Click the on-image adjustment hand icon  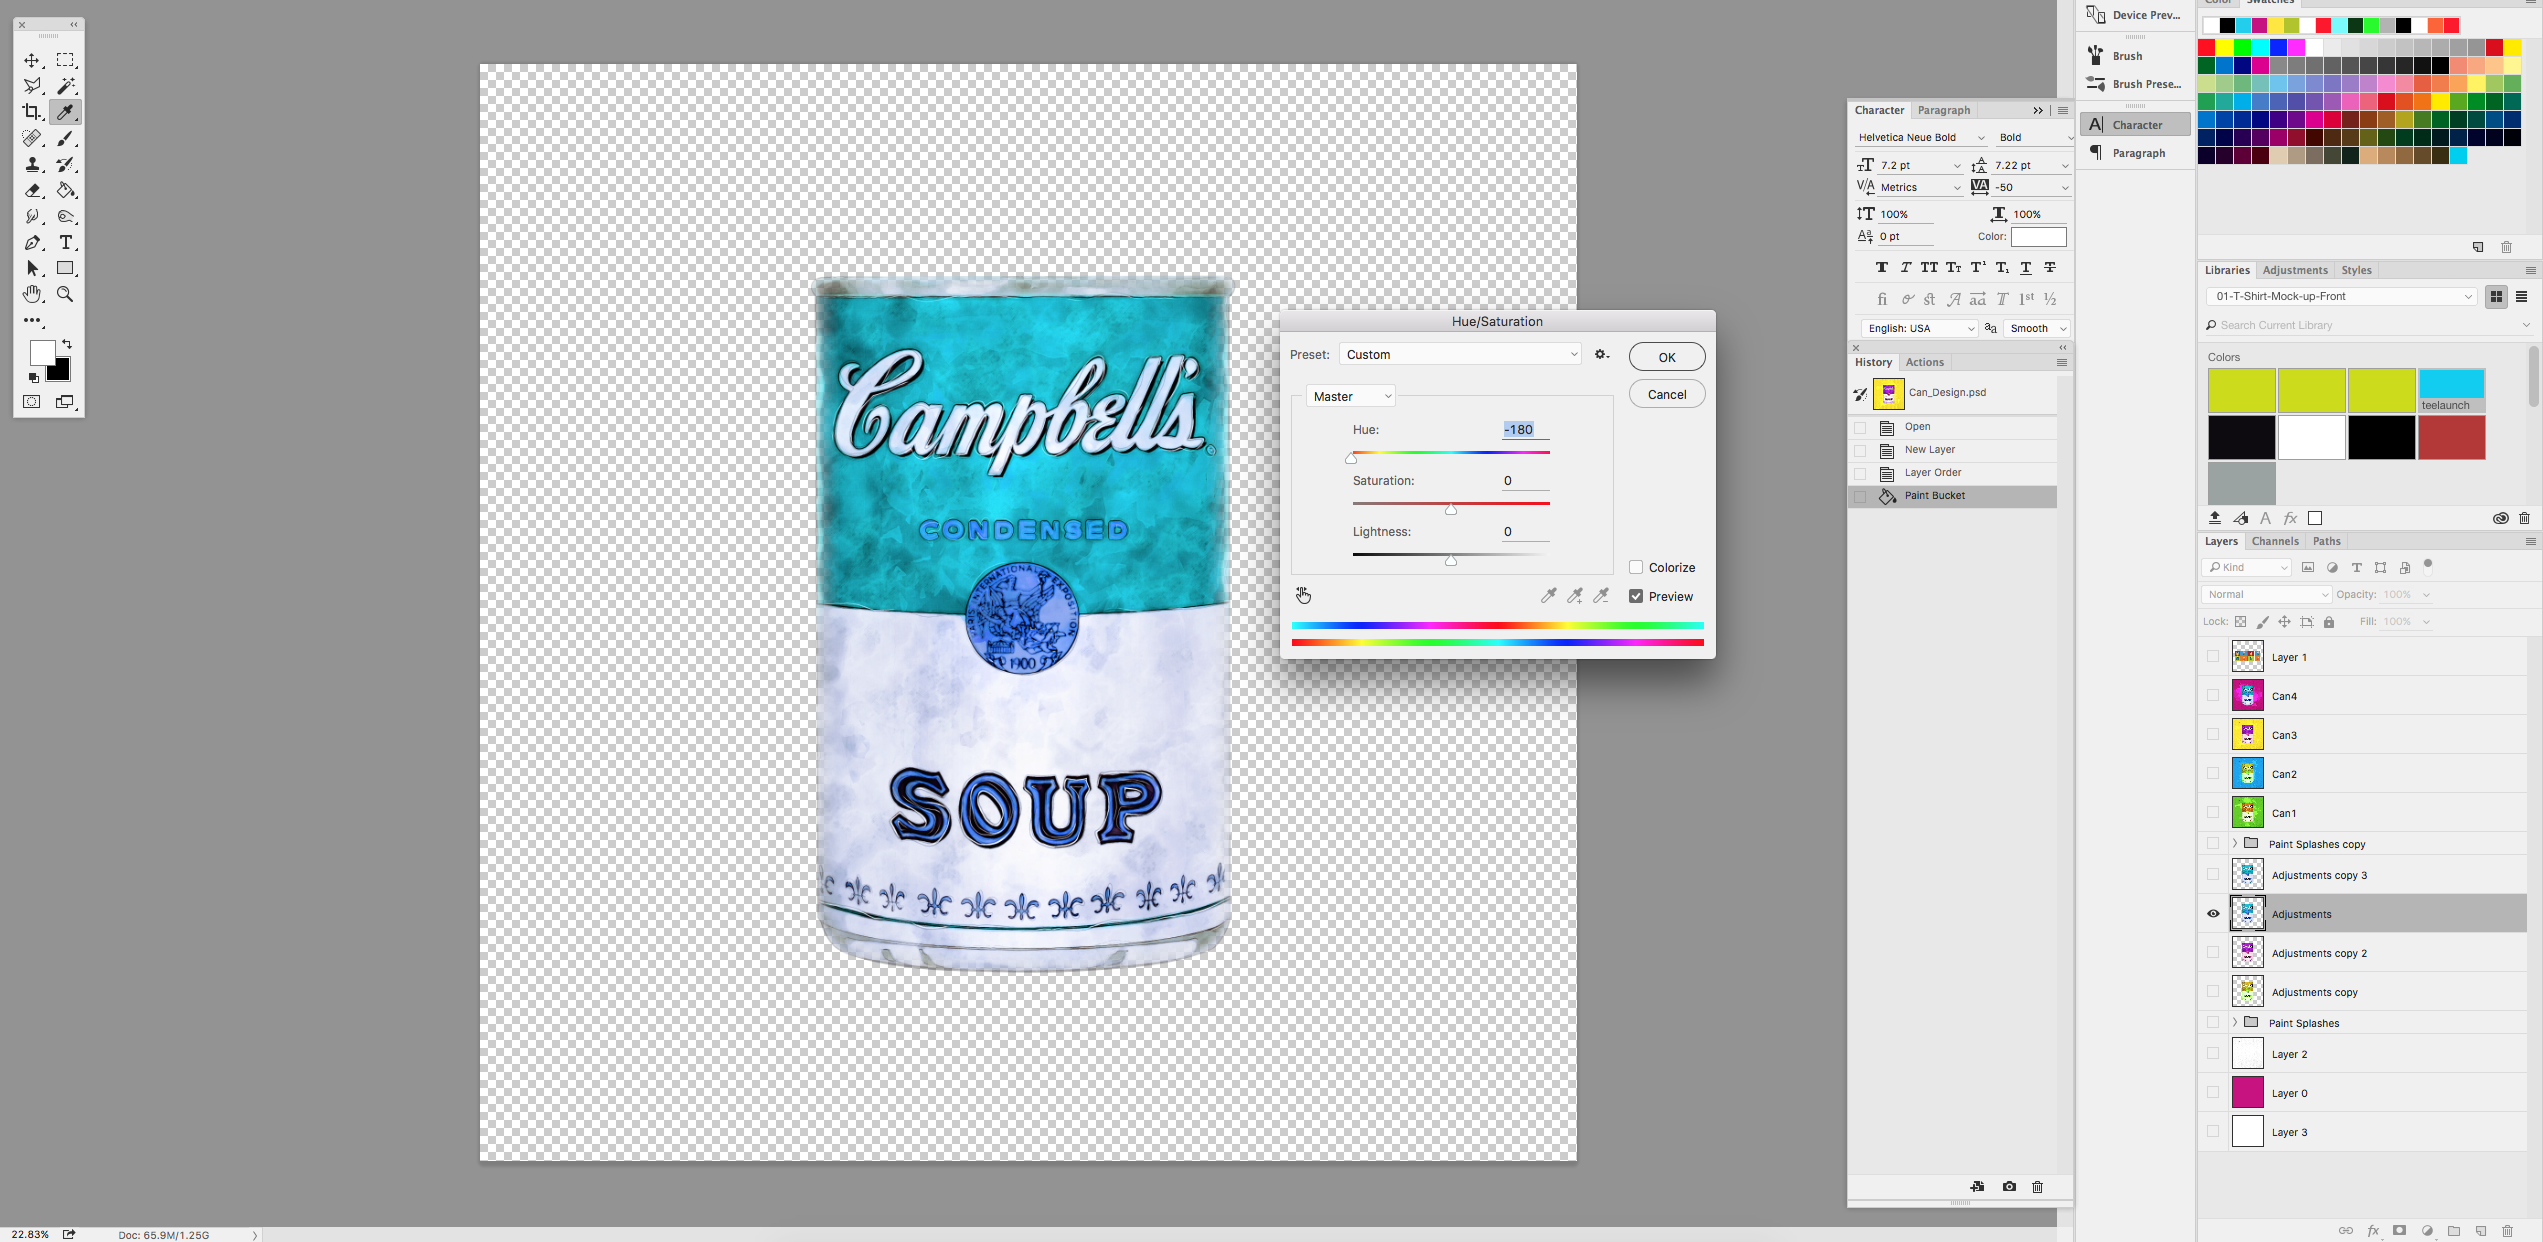click(x=1303, y=596)
